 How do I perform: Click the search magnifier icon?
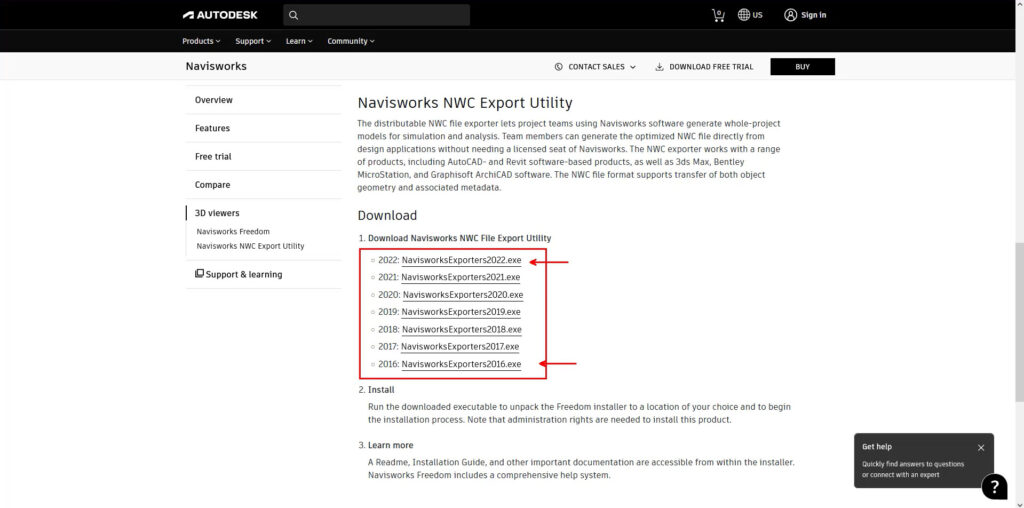[293, 15]
